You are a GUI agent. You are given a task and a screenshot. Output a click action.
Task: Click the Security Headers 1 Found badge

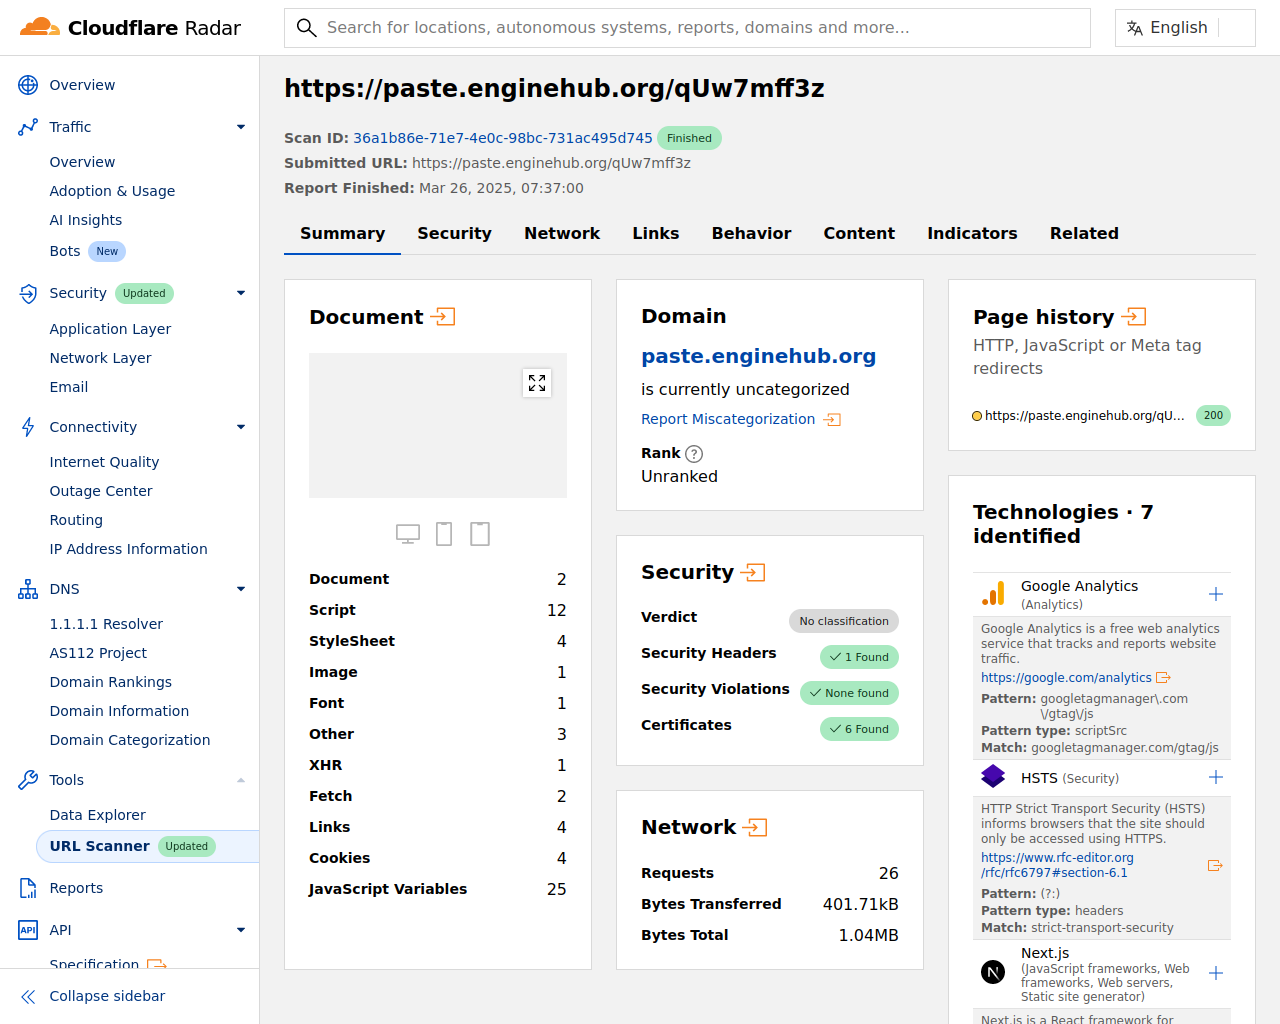[859, 657]
